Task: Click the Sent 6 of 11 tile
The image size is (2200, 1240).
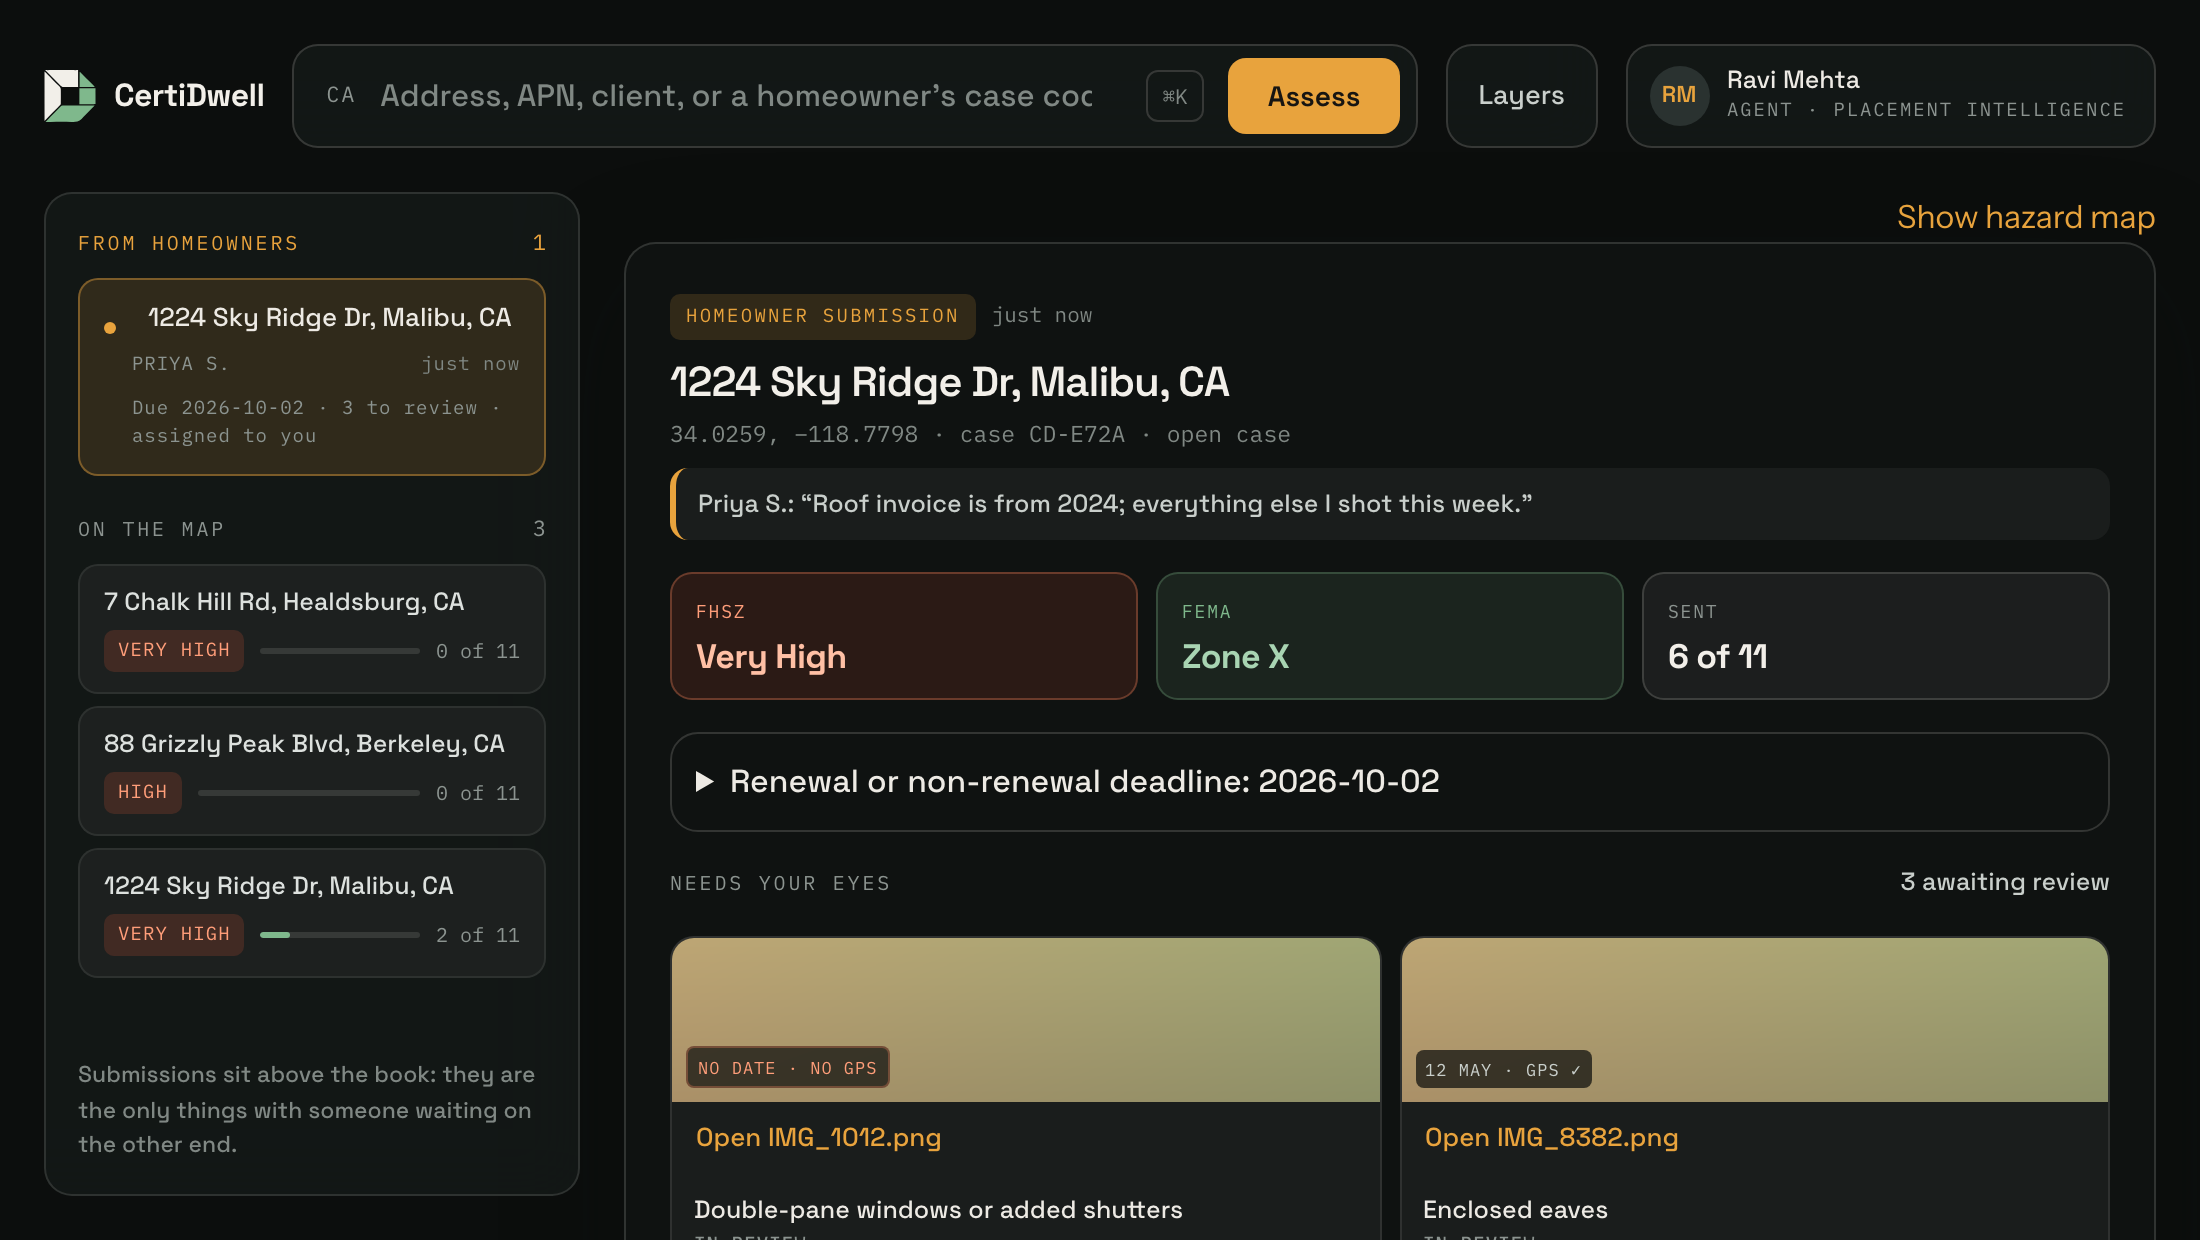Action: pyautogui.click(x=1876, y=636)
